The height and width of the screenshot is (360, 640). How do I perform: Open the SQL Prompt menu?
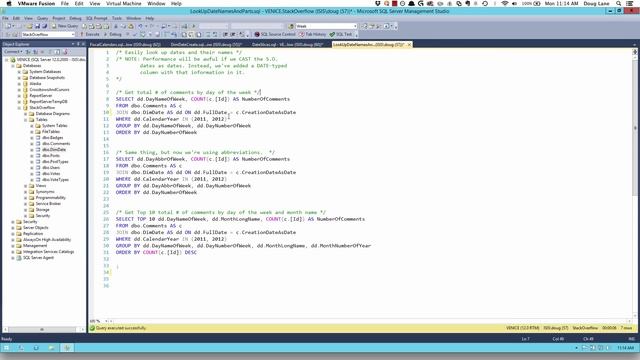pyautogui.click(x=97, y=18)
